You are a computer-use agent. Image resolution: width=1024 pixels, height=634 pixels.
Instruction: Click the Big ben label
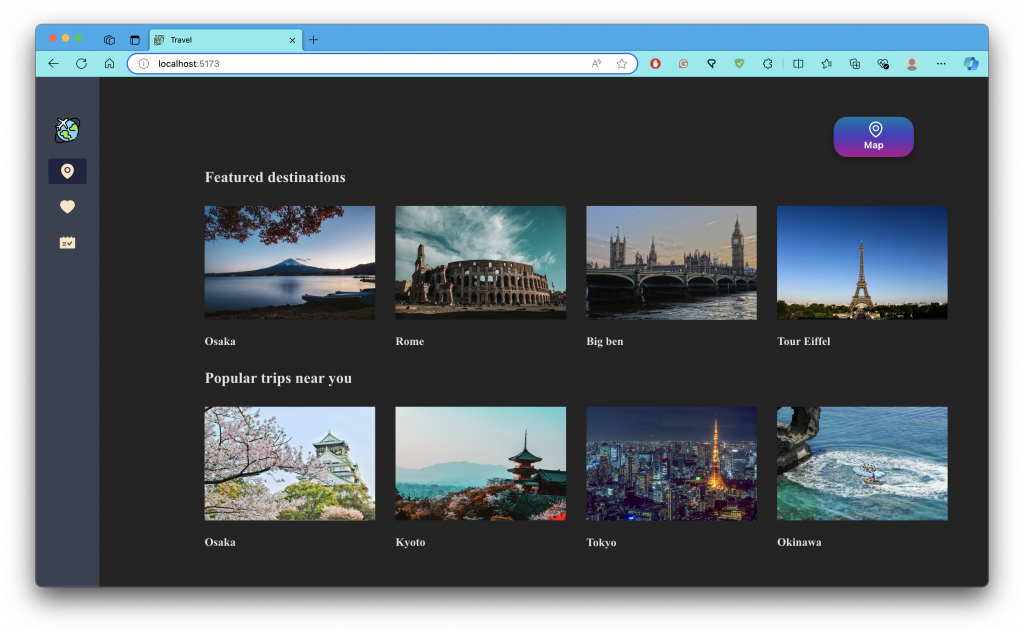tap(605, 341)
